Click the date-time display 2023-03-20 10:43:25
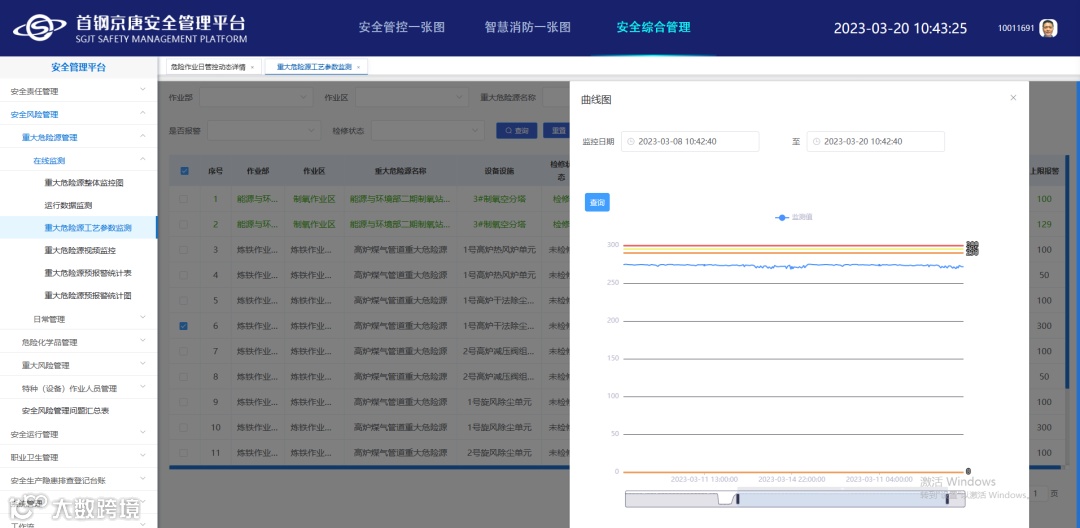 (900, 28)
